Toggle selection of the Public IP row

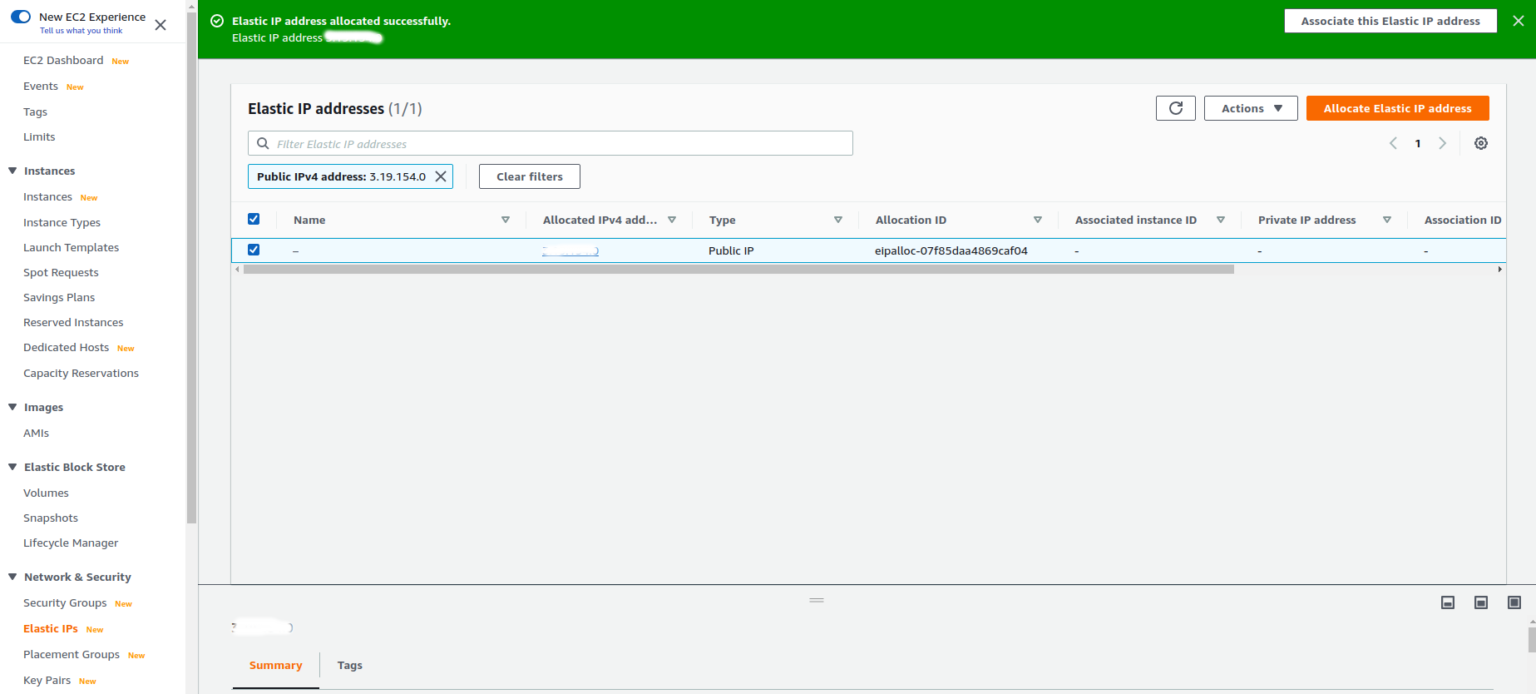[253, 249]
